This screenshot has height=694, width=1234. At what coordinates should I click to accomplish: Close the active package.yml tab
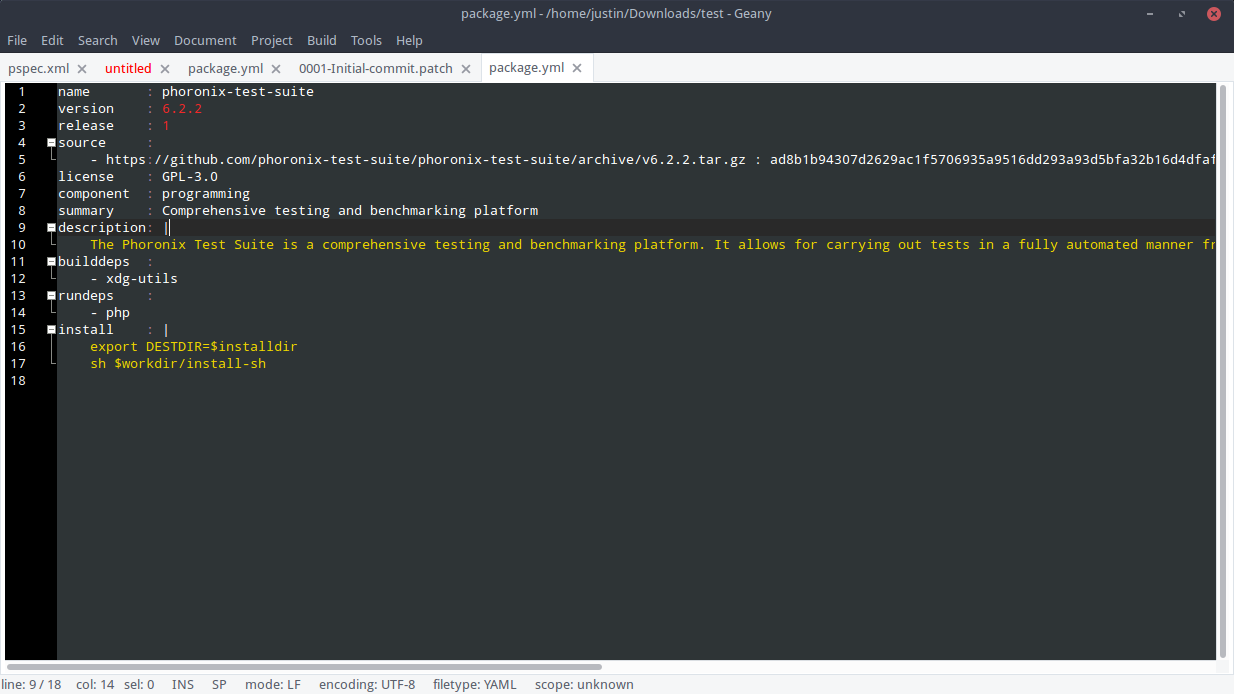pyautogui.click(x=577, y=68)
